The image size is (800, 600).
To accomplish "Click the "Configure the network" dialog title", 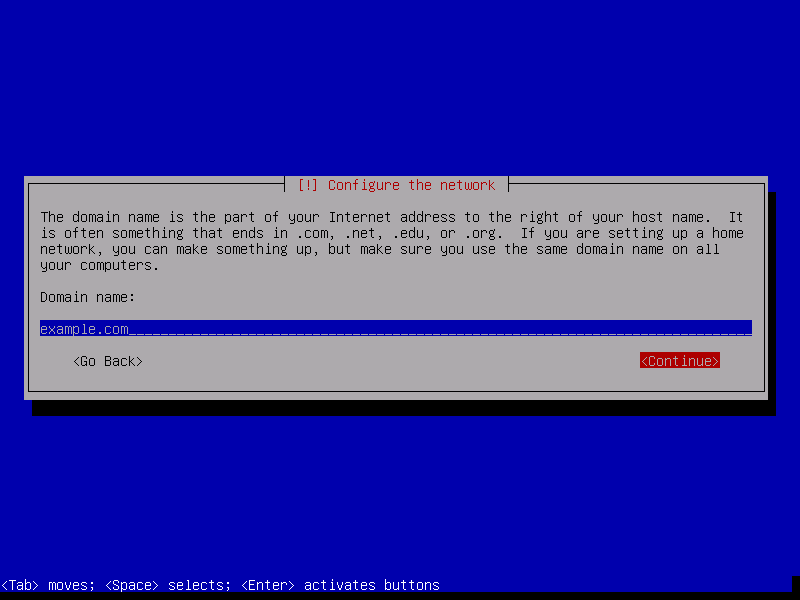I will point(411,185).
